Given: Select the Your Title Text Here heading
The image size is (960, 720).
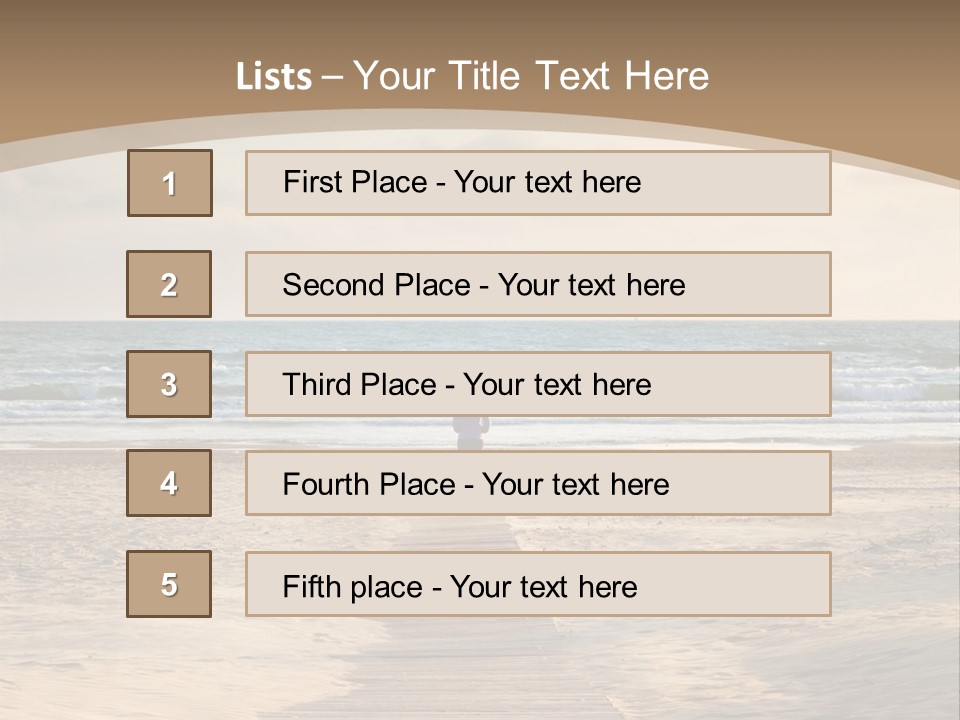Looking at the screenshot, I should pyautogui.click(x=531, y=76).
